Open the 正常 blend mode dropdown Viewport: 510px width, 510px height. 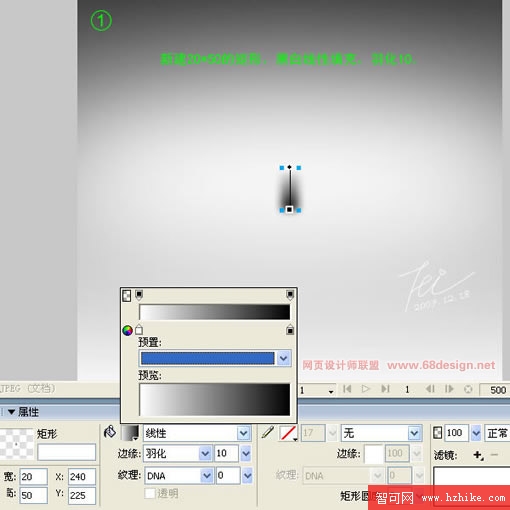click(x=497, y=433)
